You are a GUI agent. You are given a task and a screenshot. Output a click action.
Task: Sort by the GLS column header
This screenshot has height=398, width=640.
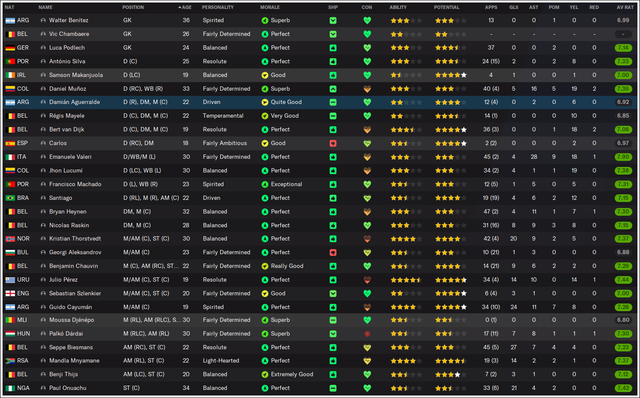tap(513, 7)
